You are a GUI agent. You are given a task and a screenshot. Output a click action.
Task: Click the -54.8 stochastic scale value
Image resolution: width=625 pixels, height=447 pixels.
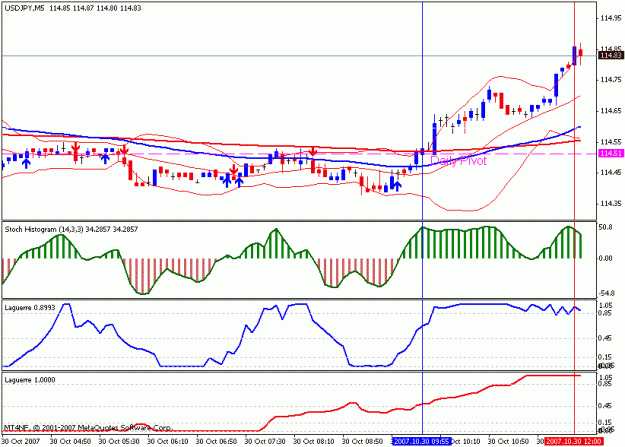point(605,293)
